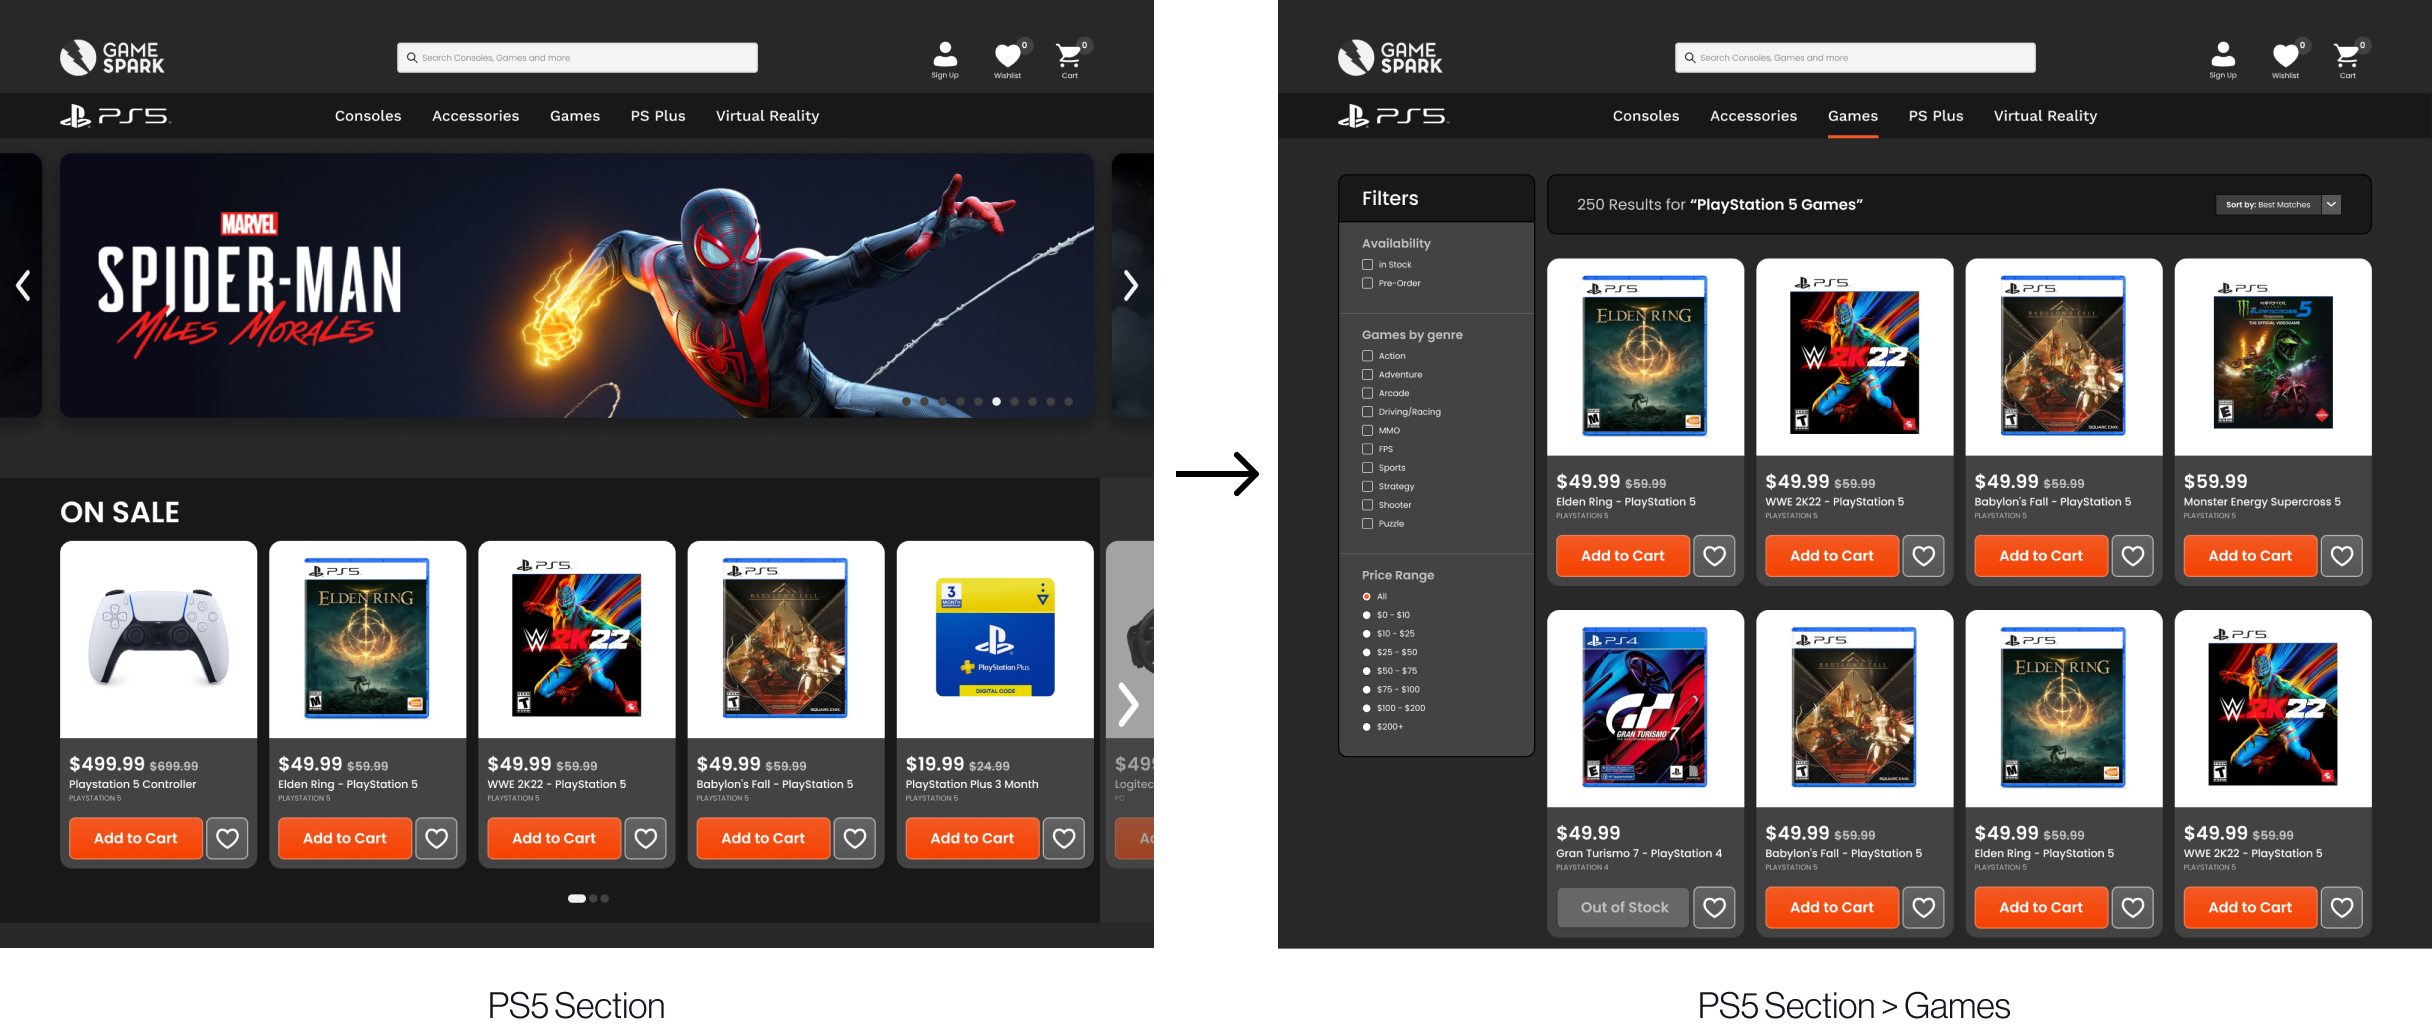Viewport: 2432px width, 1028px height.
Task: Wishlist heart for WWE 2K22 top row results
Action: pyautogui.click(x=1924, y=556)
